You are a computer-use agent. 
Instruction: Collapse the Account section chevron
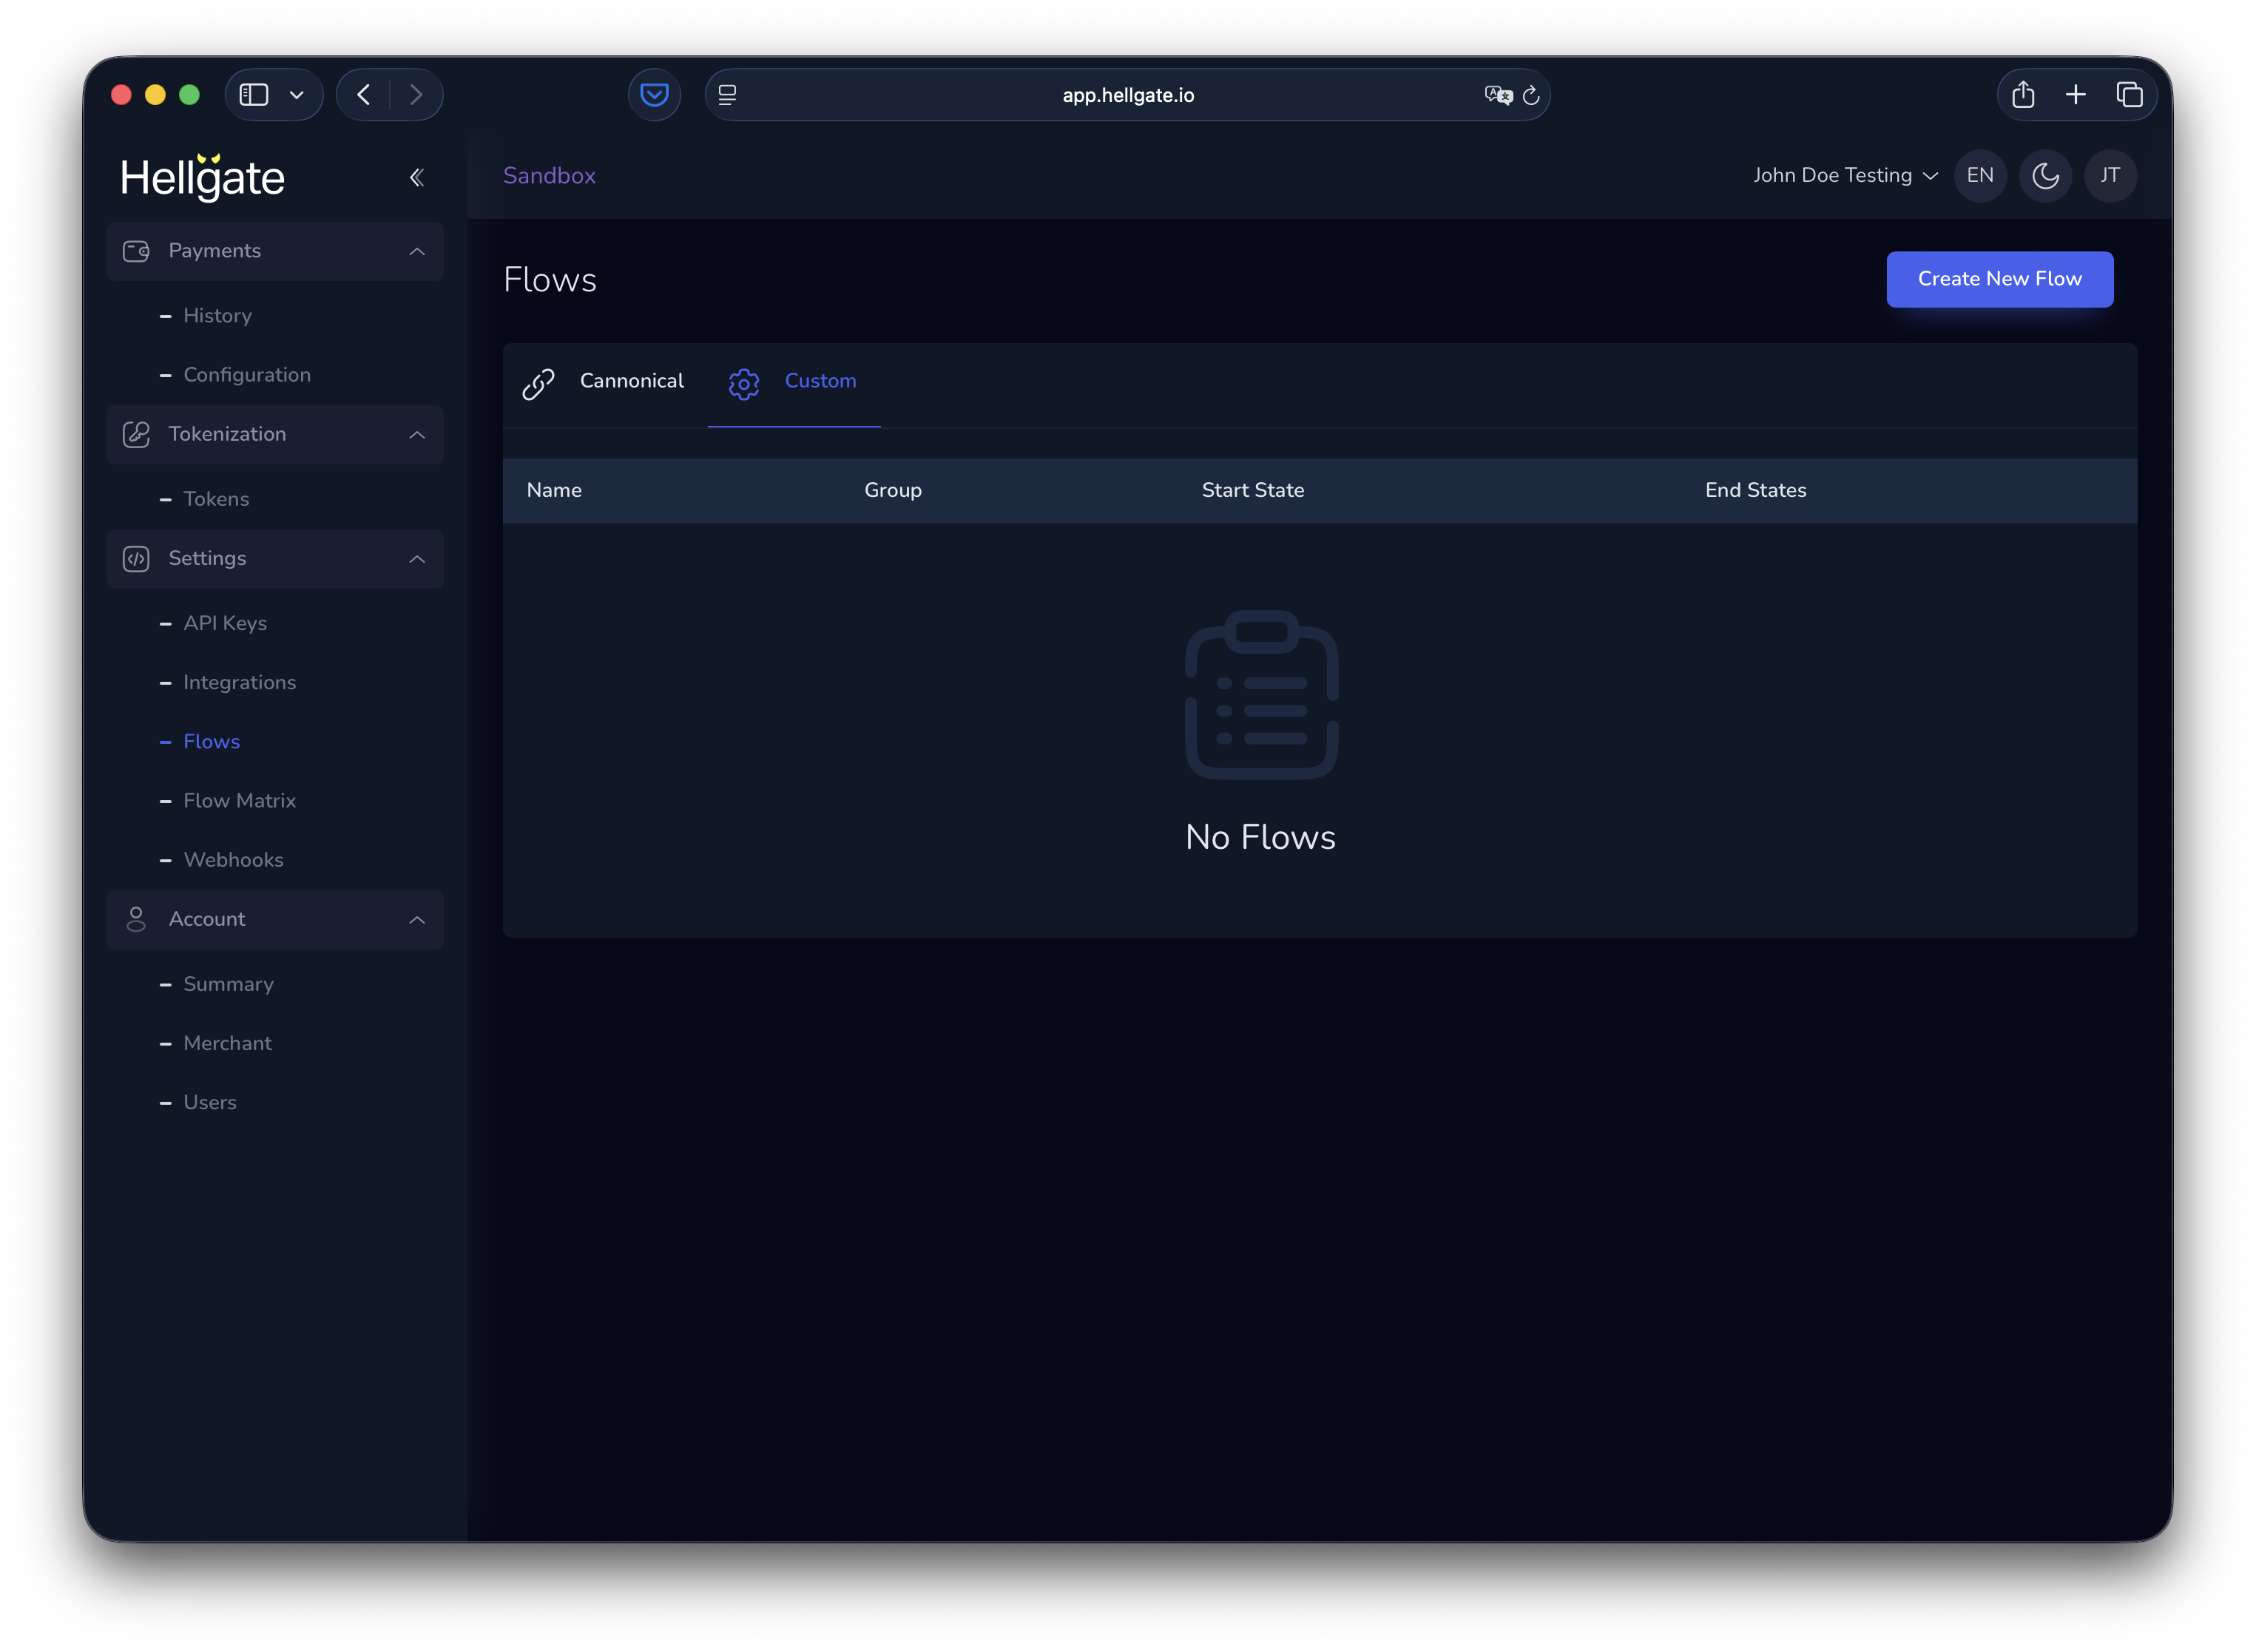pyautogui.click(x=417, y=919)
